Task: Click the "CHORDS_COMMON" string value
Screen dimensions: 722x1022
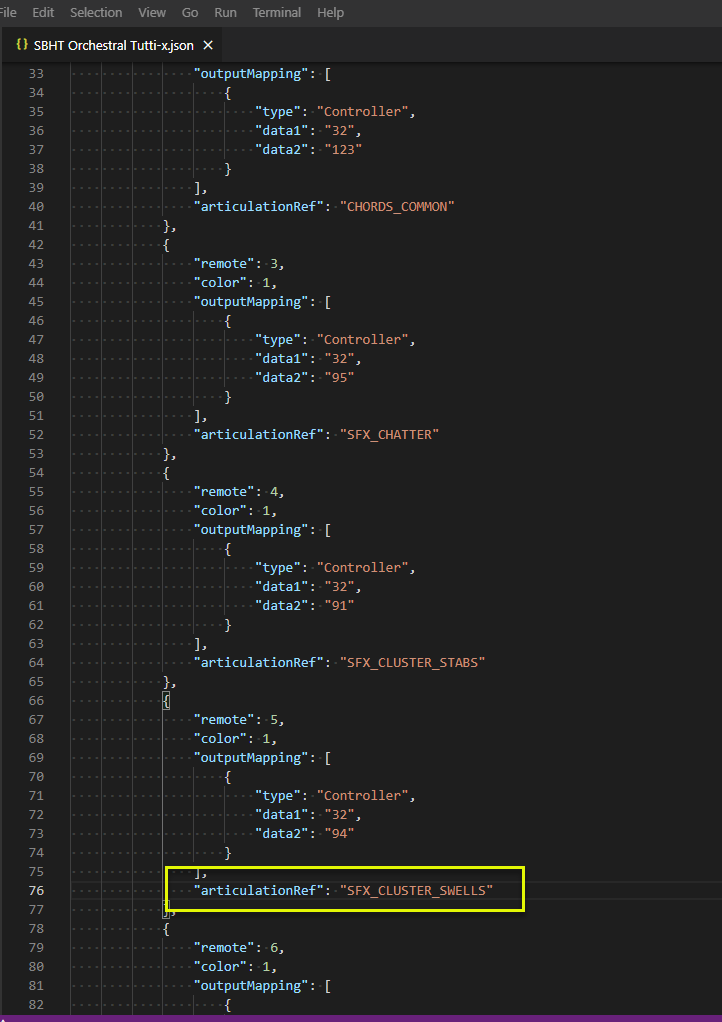Action: click(x=397, y=207)
